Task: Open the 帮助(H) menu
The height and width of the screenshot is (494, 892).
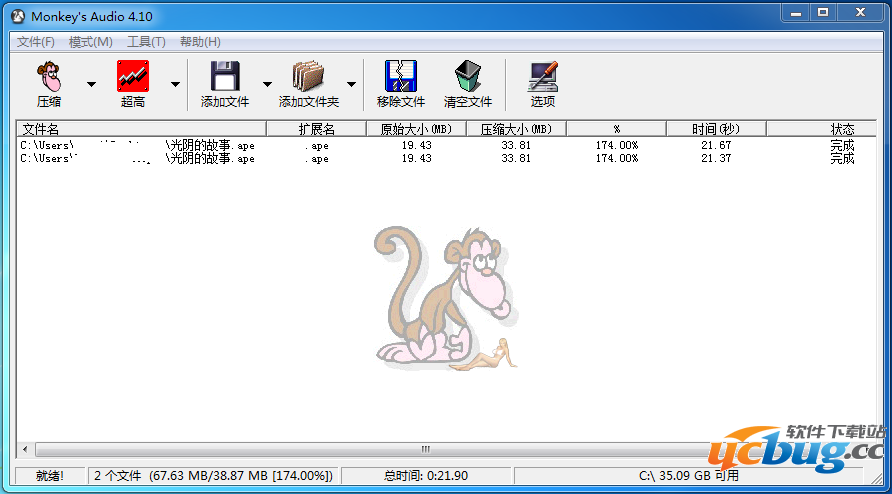Action: pyautogui.click(x=200, y=42)
